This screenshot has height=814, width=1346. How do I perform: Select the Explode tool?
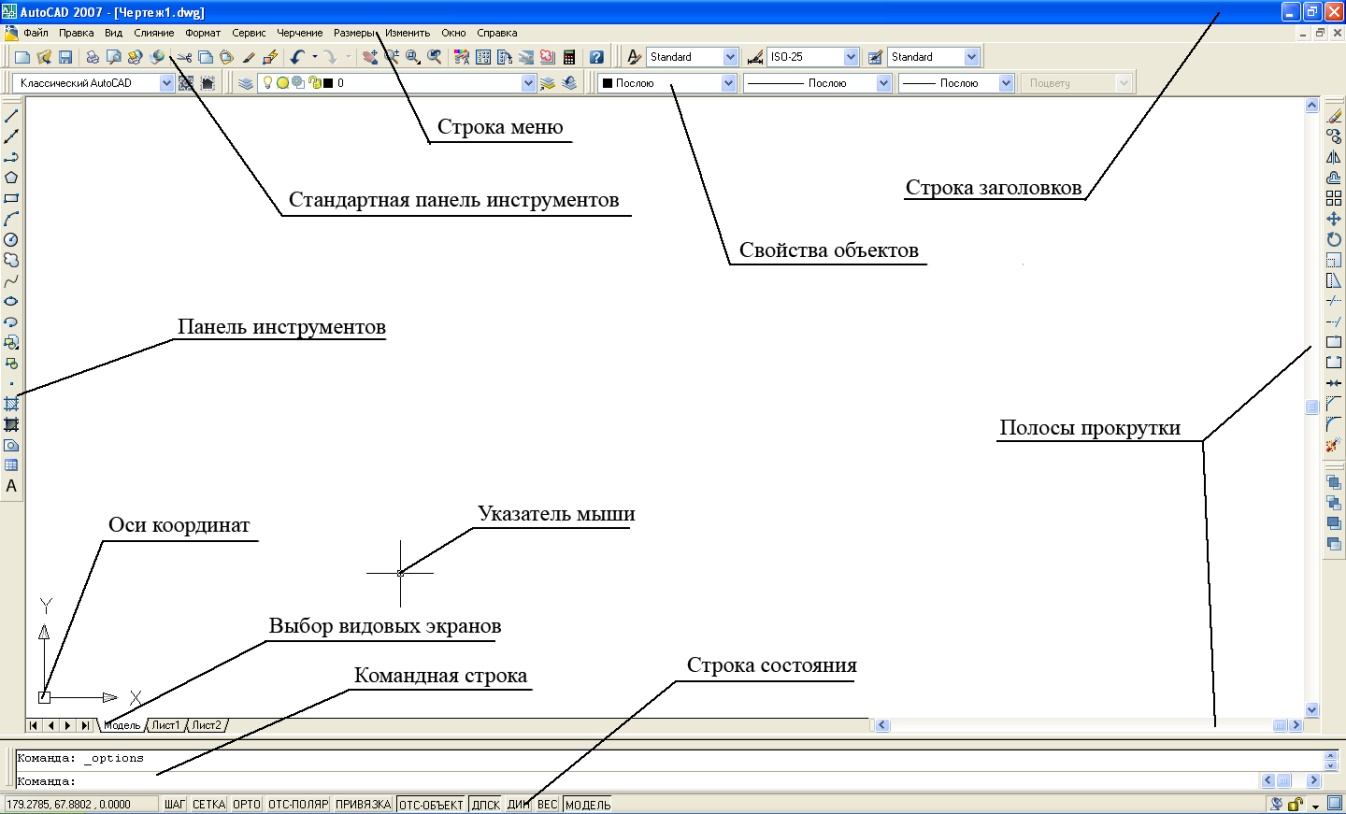coord(1333,444)
